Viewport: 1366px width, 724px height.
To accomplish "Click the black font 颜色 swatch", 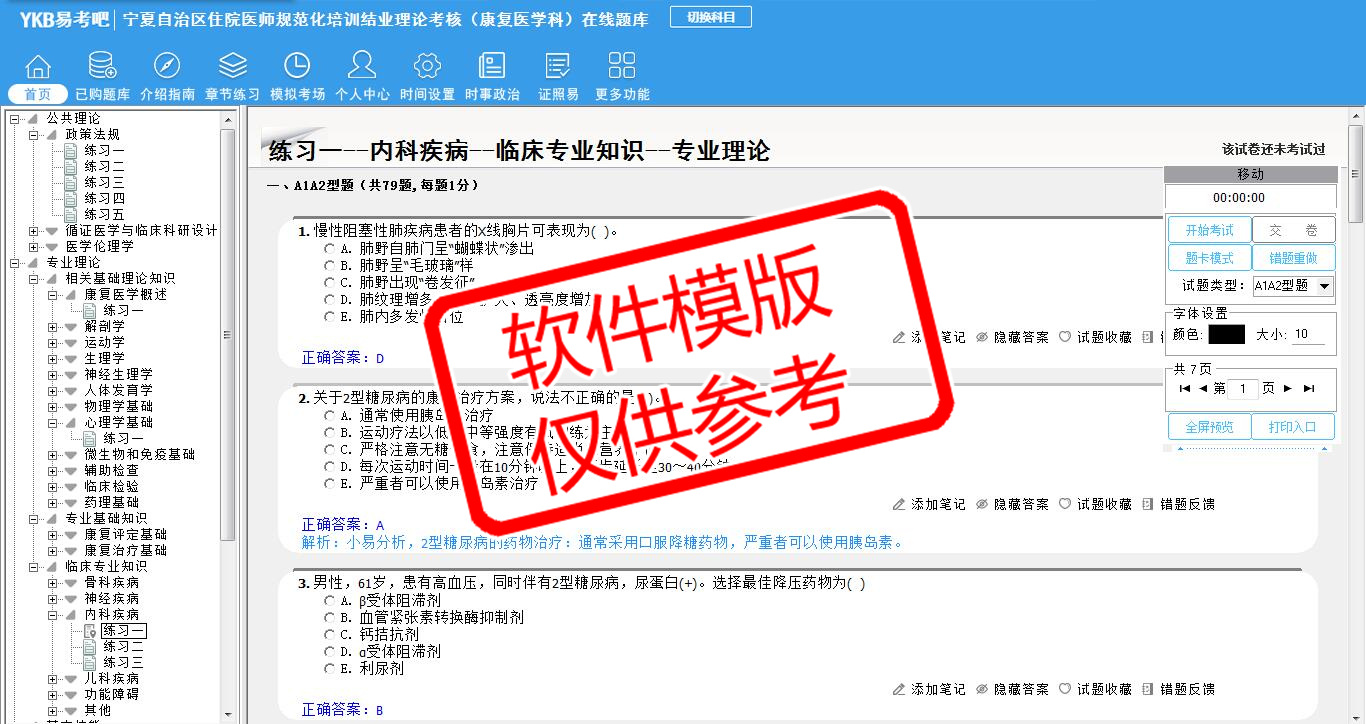I will tap(1226, 335).
